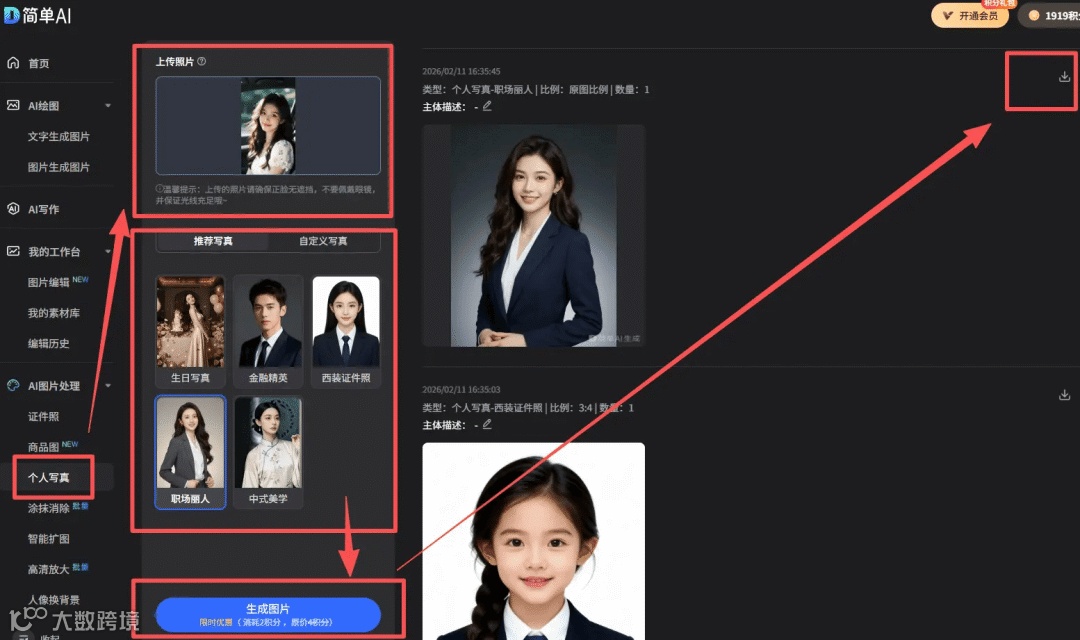Select the 生日写真 style thumbnail

190,331
